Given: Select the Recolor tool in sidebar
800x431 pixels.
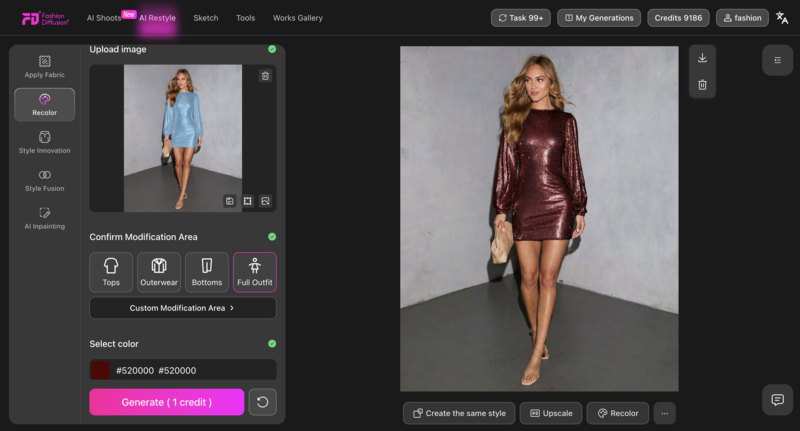Looking at the screenshot, I should pyautogui.click(x=44, y=105).
